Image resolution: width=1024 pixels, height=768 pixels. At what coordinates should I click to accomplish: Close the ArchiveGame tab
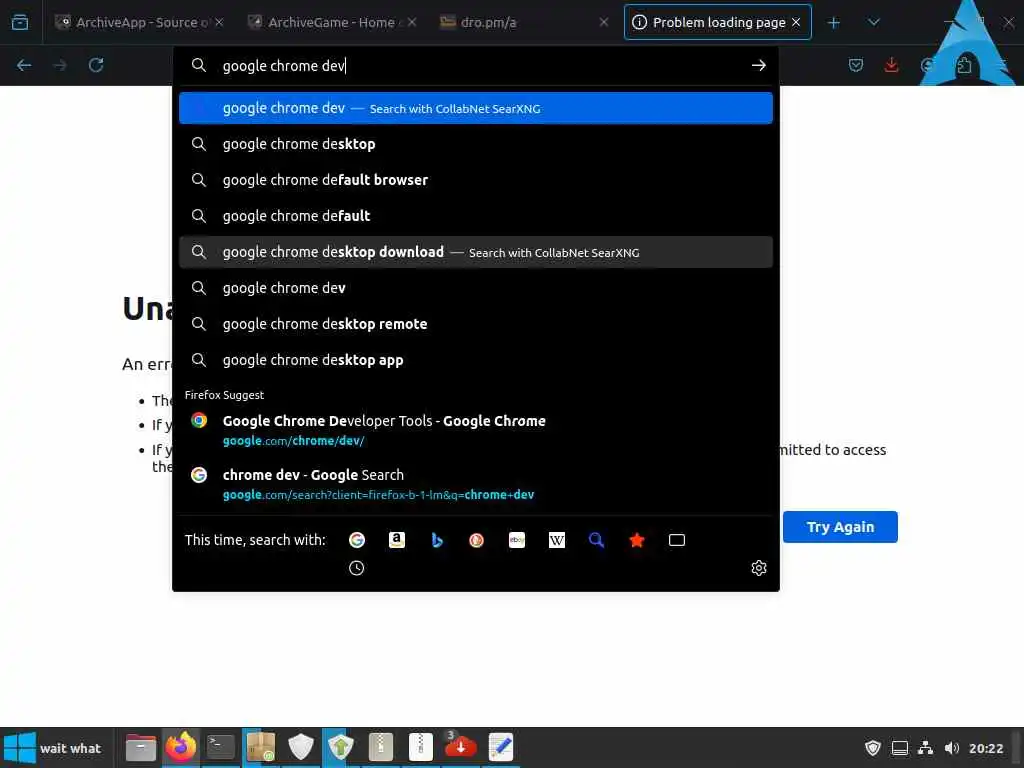412,22
